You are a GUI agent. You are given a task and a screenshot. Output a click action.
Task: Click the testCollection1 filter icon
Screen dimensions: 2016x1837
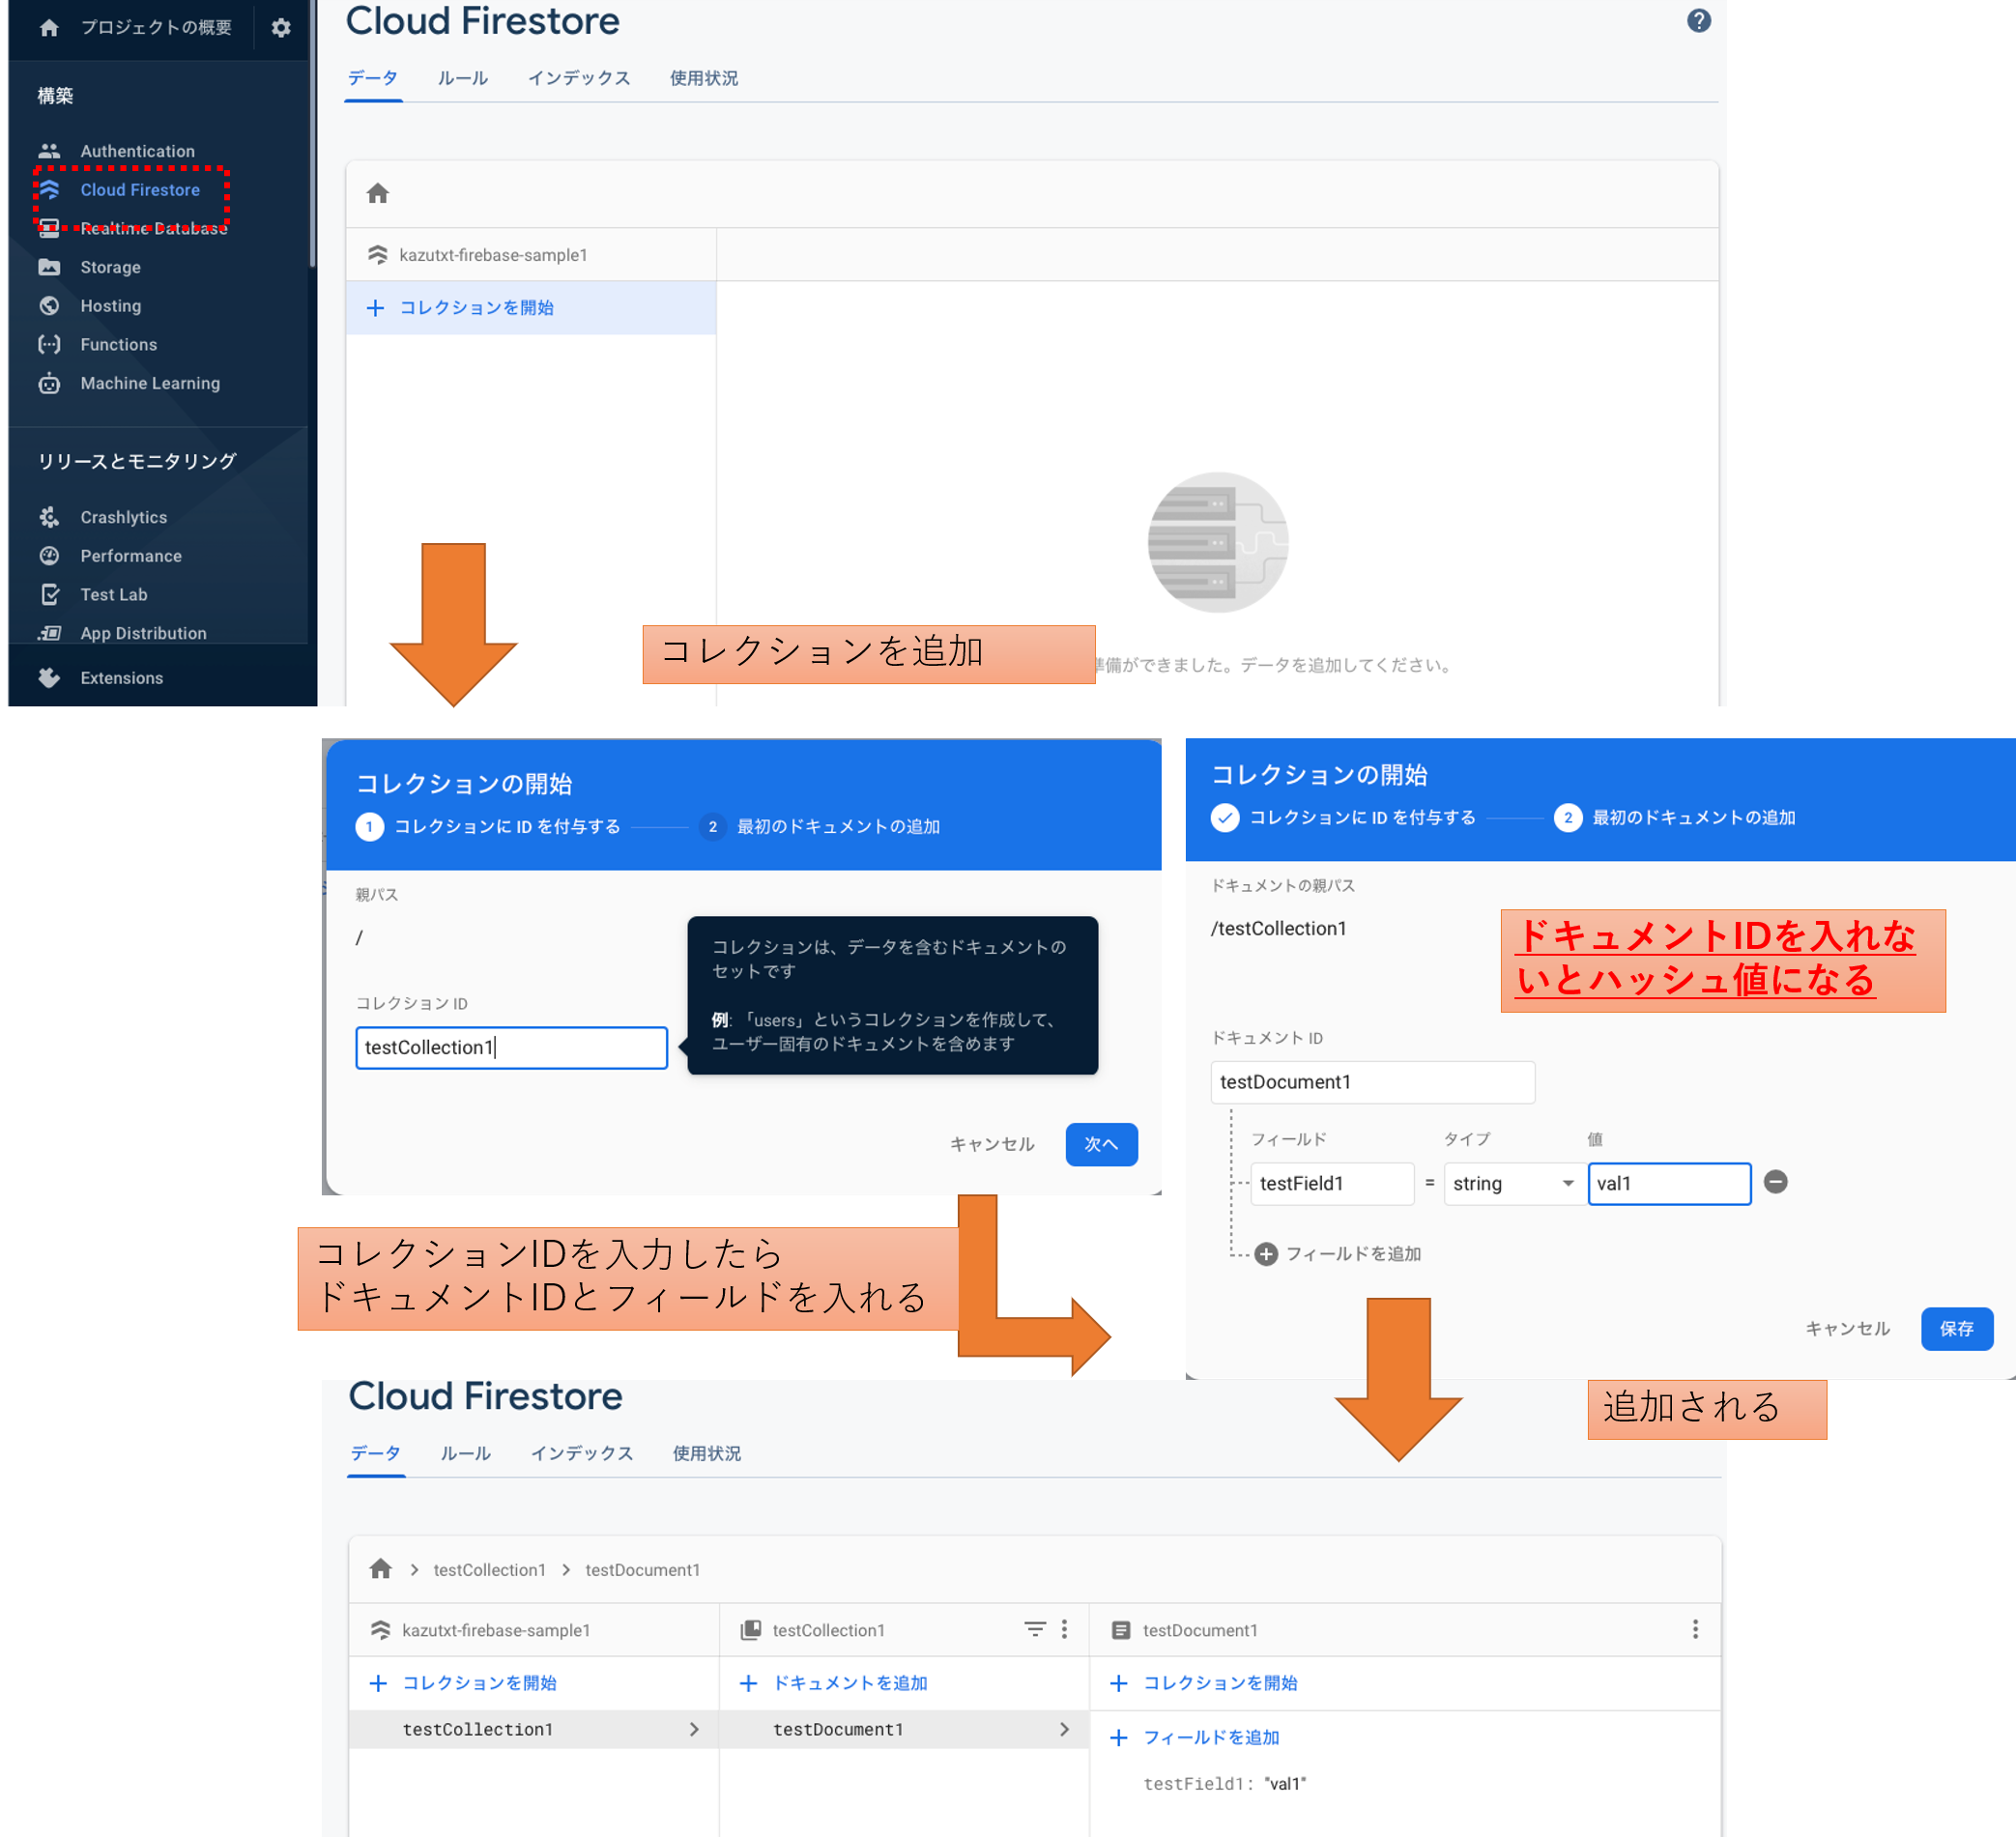click(1034, 1629)
